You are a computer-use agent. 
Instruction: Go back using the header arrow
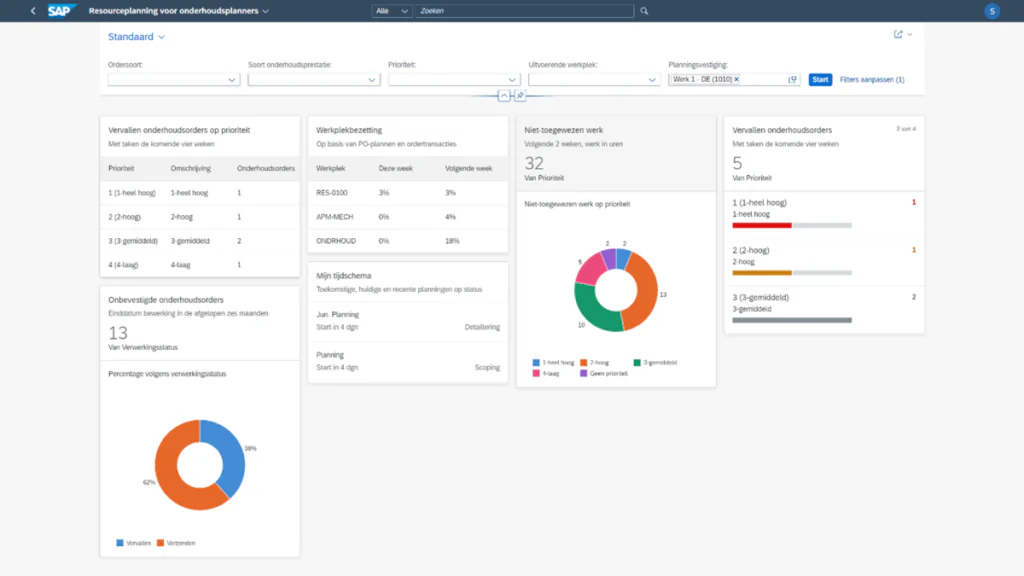[x=33, y=10]
